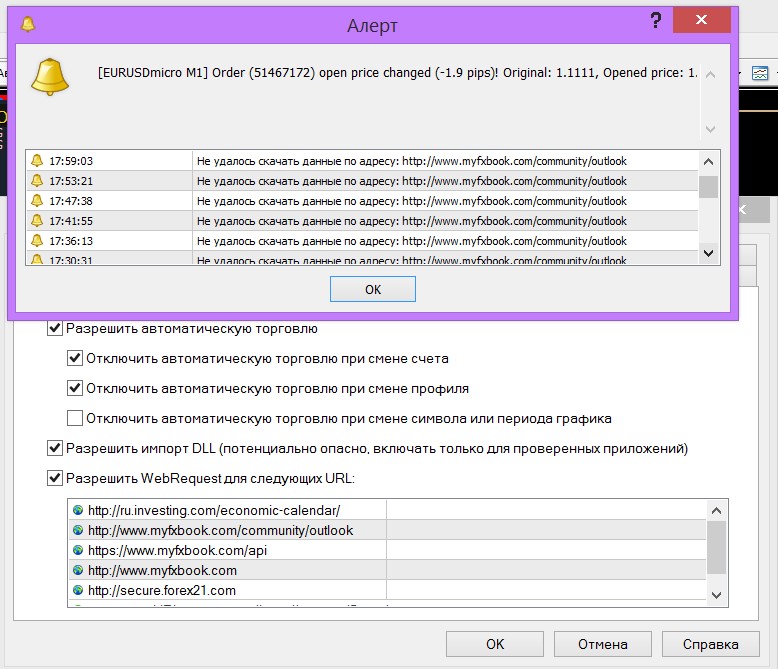Click globe icon next to myfxbook community/outlook URL
The image size is (778, 669).
(78, 530)
